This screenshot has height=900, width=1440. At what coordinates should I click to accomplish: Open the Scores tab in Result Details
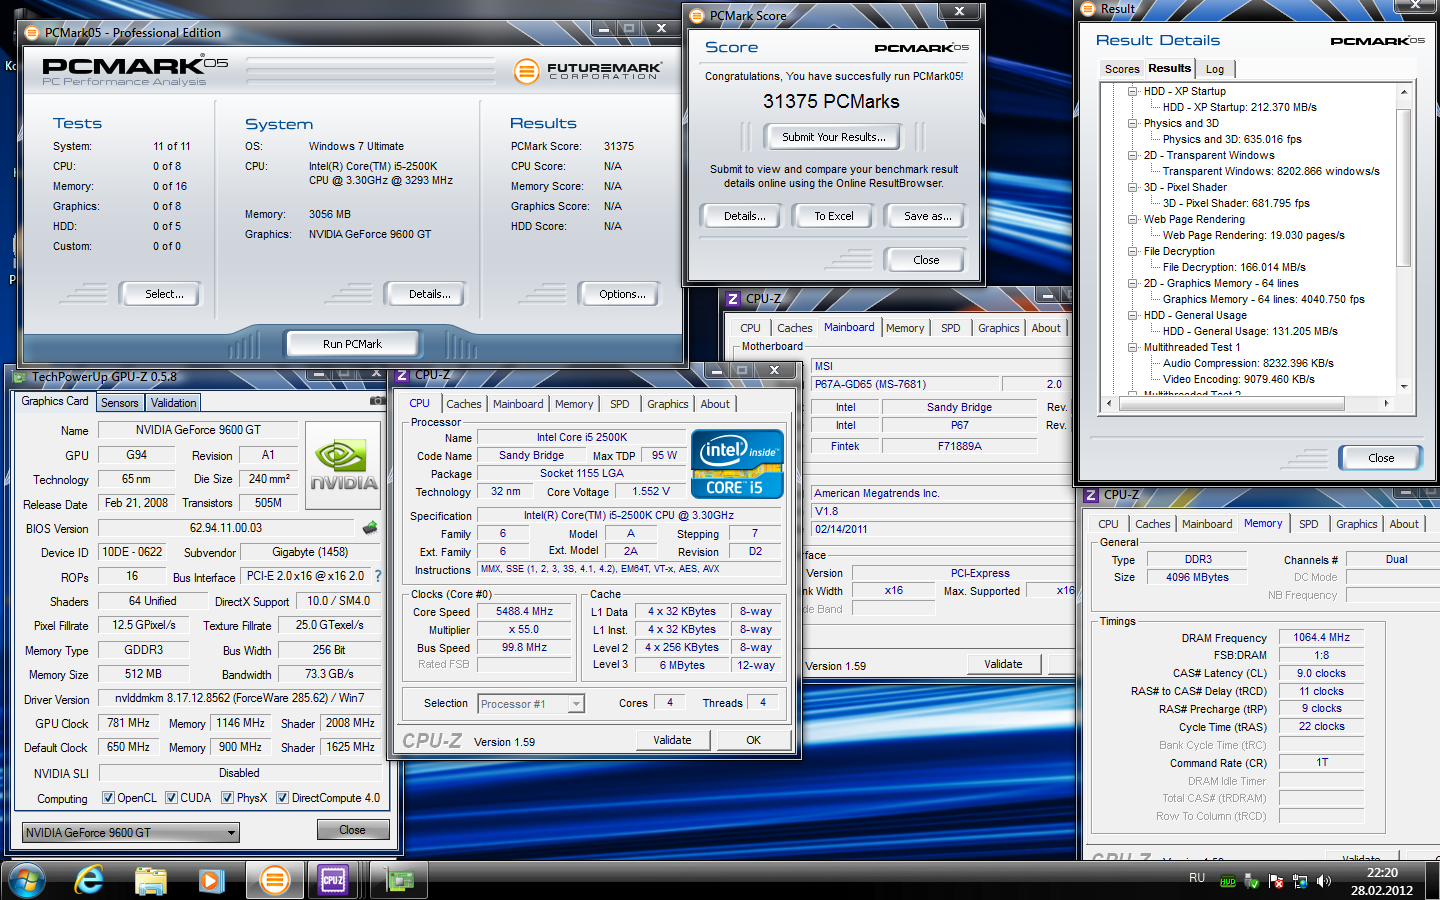(1122, 69)
